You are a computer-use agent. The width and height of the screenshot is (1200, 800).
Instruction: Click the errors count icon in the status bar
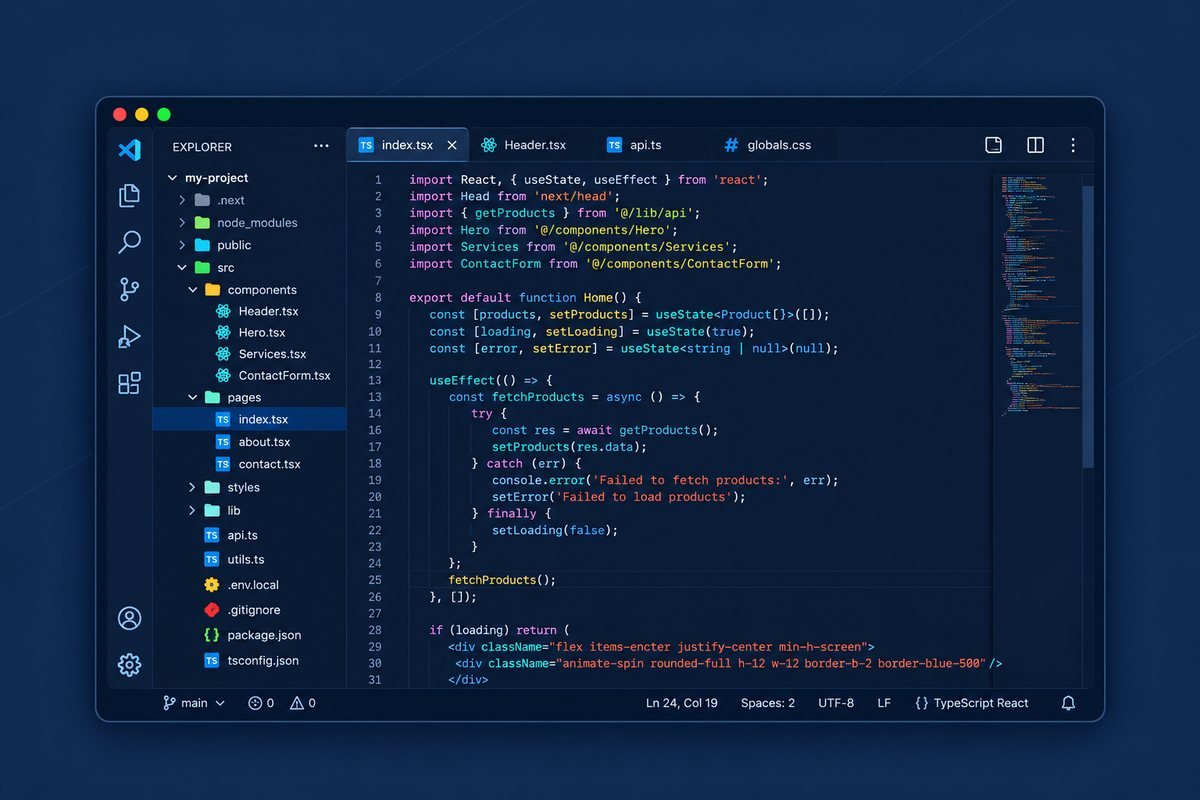pos(255,703)
